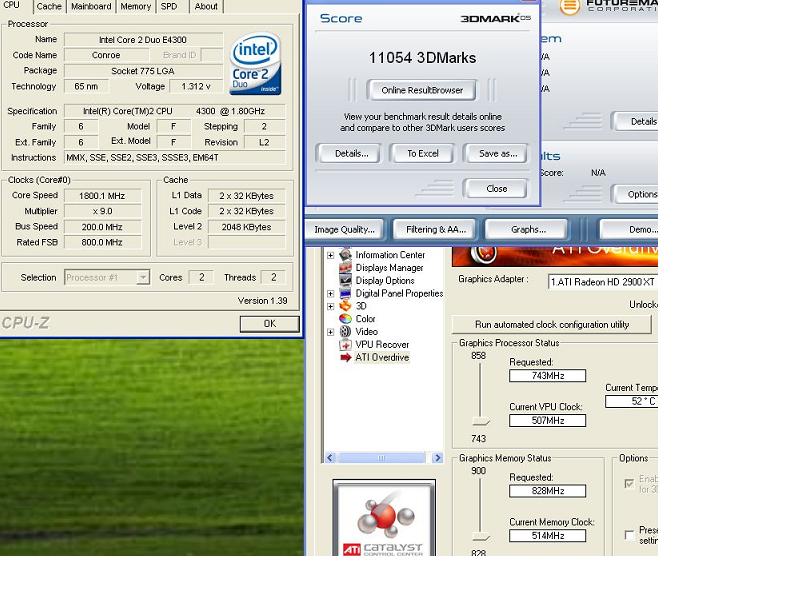This screenshot has width=800, height=600.
Task: Click the GPU clock slider handle
Action: pyautogui.click(x=480, y=421)
